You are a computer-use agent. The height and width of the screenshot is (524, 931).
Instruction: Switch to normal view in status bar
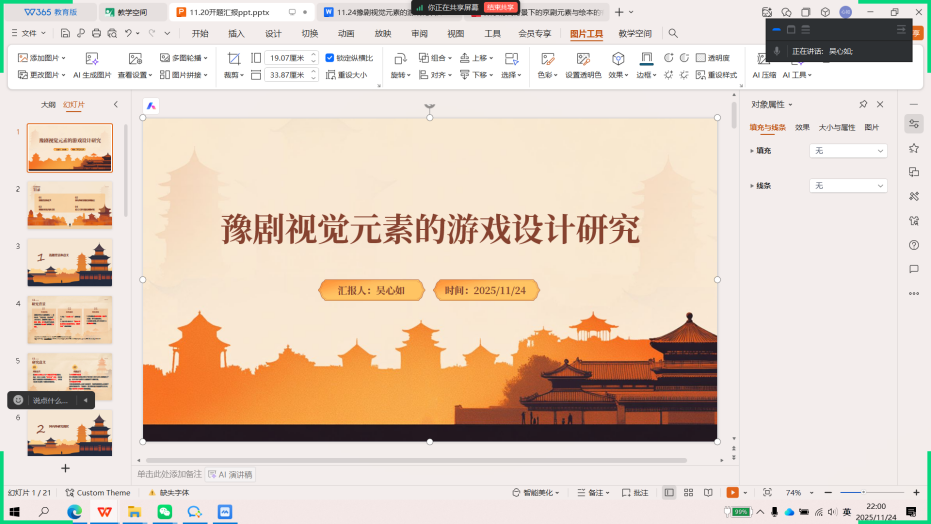668,493
